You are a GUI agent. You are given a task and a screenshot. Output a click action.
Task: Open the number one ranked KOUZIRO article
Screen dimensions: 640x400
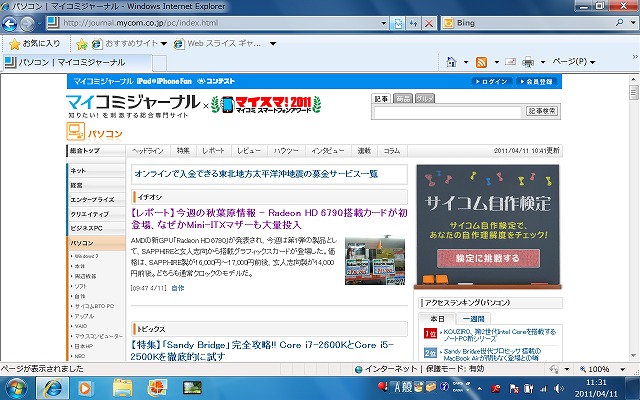[x=500, y=335]
